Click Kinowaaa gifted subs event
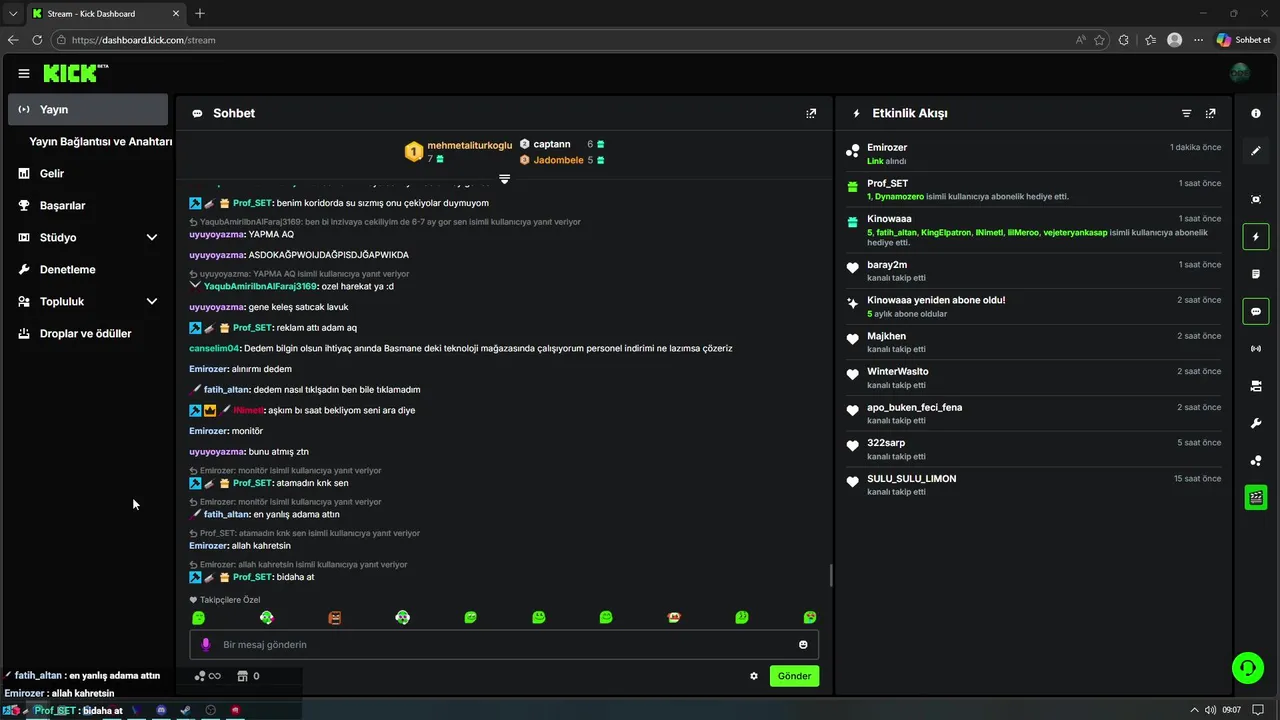This screenshot has width=1280, height=720. click(x=1034, y=231)
